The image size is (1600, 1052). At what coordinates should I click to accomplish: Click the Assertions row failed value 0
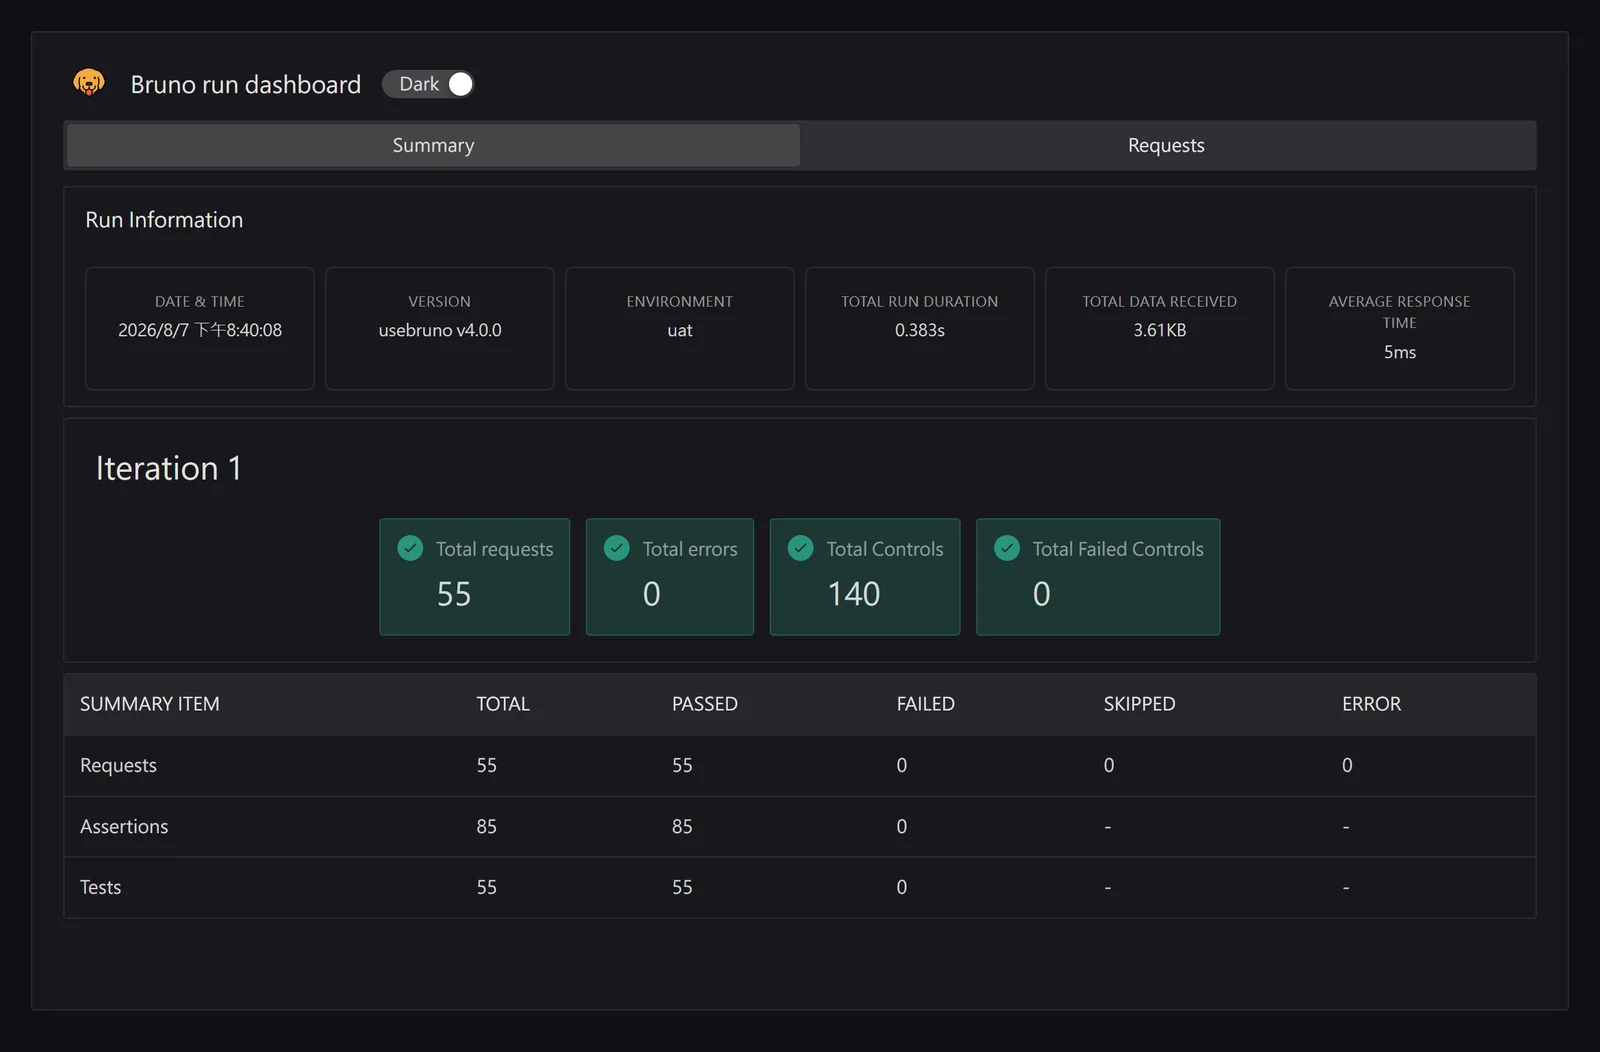(x=902, y=826)
